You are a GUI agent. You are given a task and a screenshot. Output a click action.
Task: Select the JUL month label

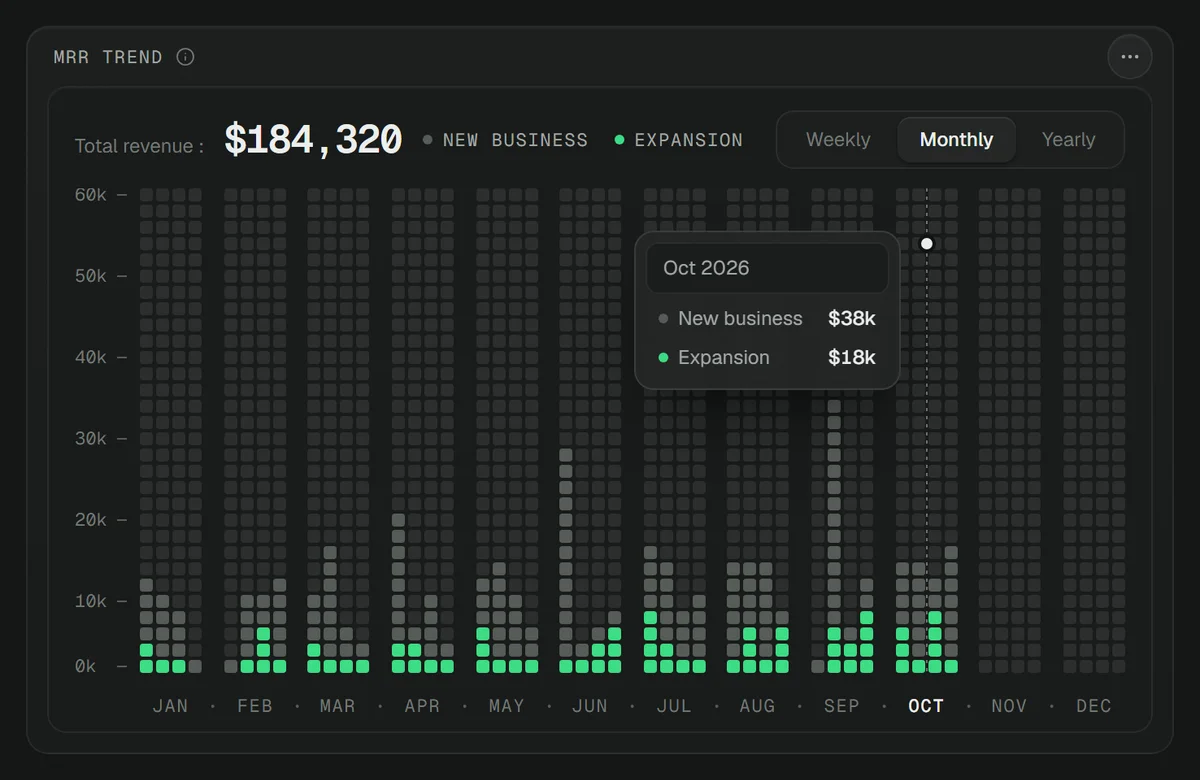674,706
